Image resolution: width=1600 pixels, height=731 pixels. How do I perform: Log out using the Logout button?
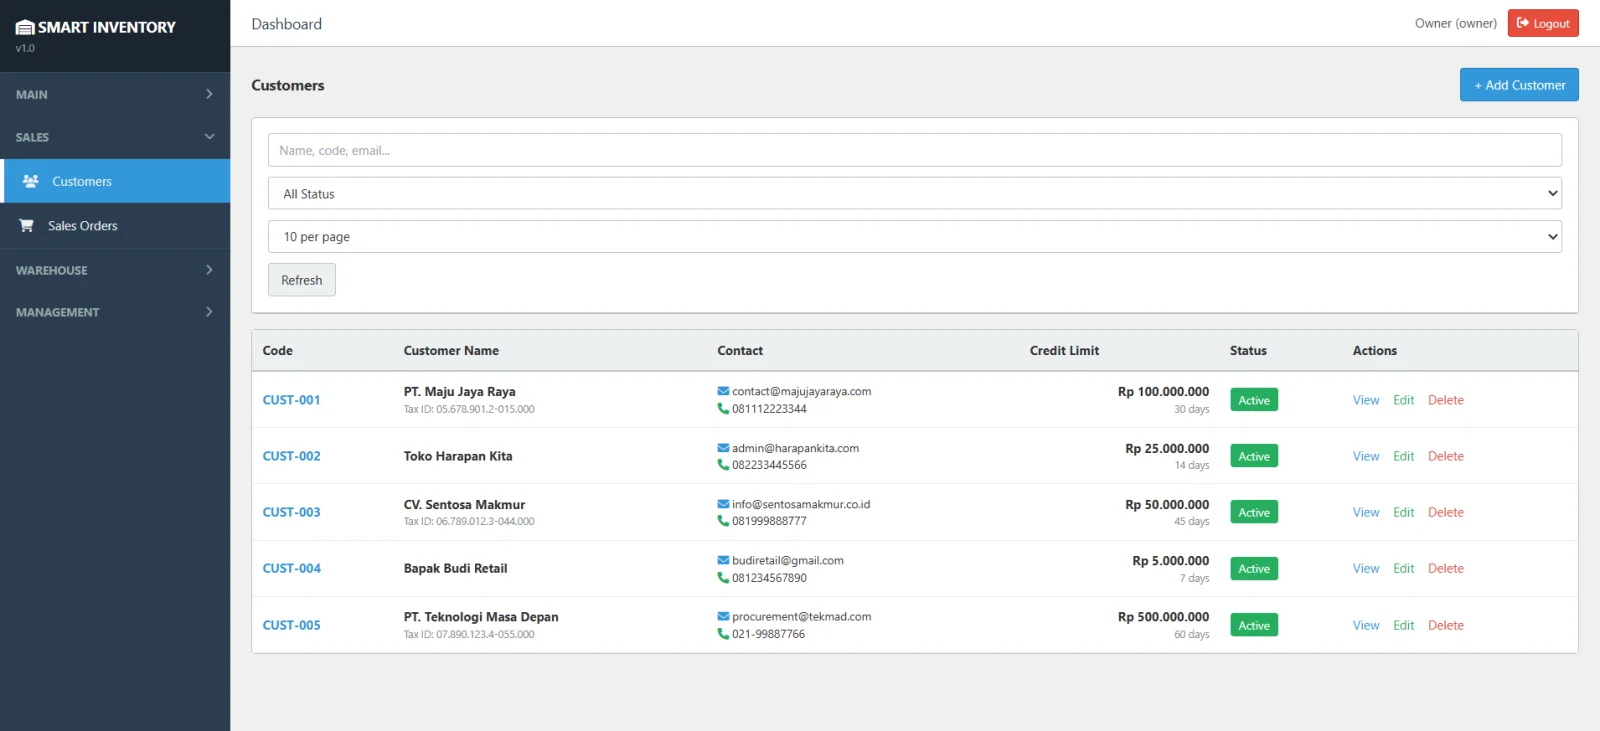pos(1543,23)
